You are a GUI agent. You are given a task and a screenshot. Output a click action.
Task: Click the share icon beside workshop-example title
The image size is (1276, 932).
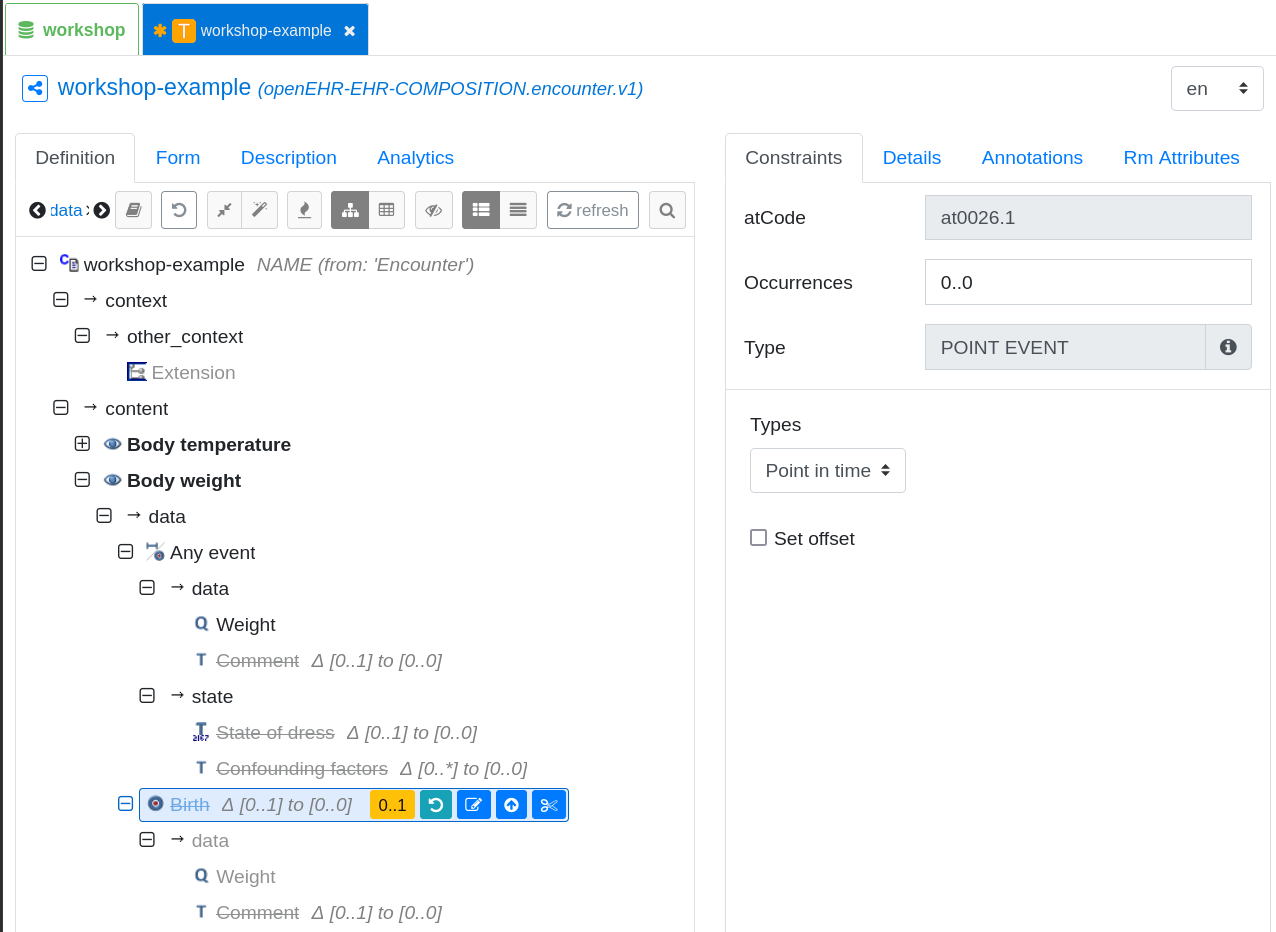pyautogui.click(x=35, y=88)
